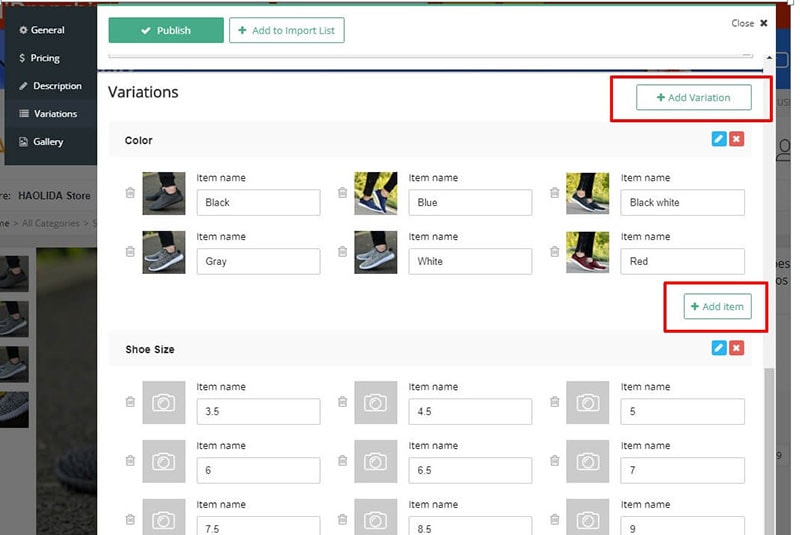Click Add to Import List button
This screenshot has width=800, height=535.
click(x=286, y=31)
